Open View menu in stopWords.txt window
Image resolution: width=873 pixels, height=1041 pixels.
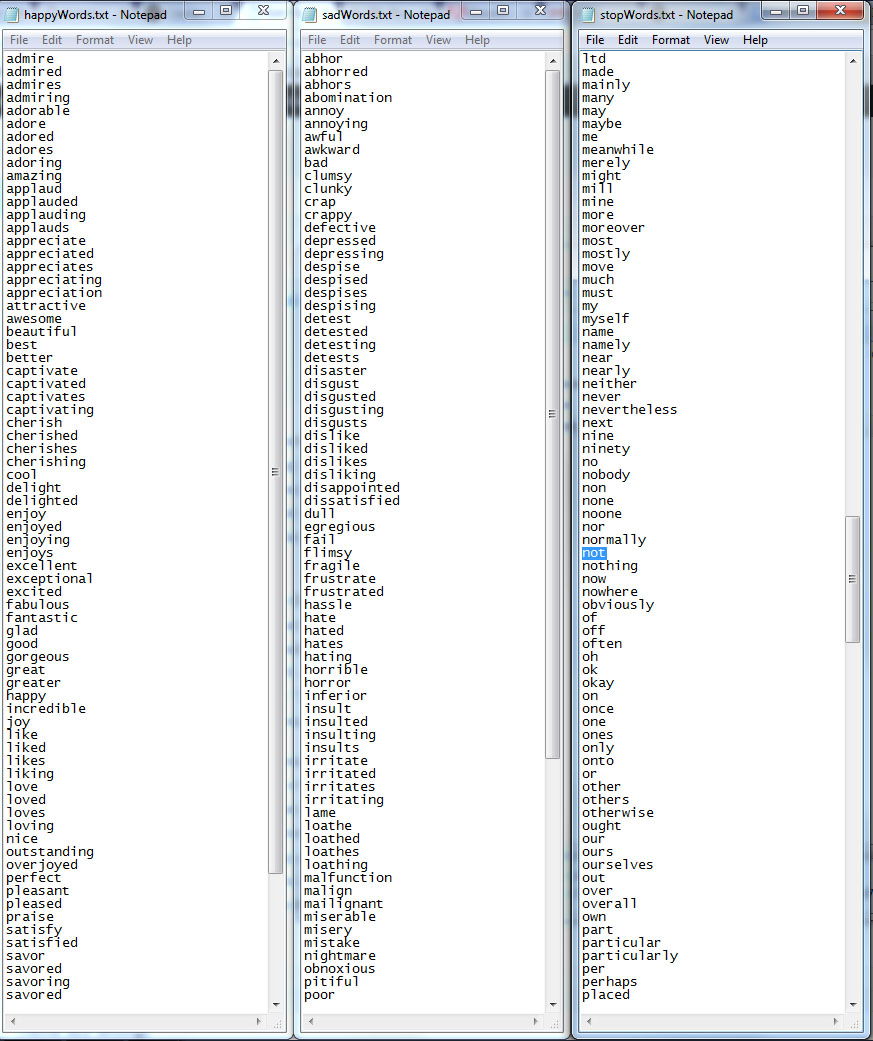(x=716, y=40)
